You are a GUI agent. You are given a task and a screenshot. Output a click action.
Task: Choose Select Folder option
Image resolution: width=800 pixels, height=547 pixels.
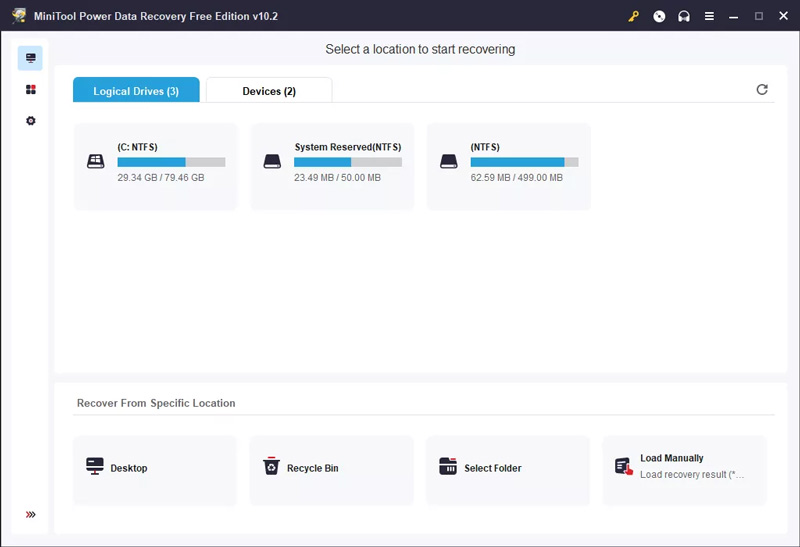[507, 469]
